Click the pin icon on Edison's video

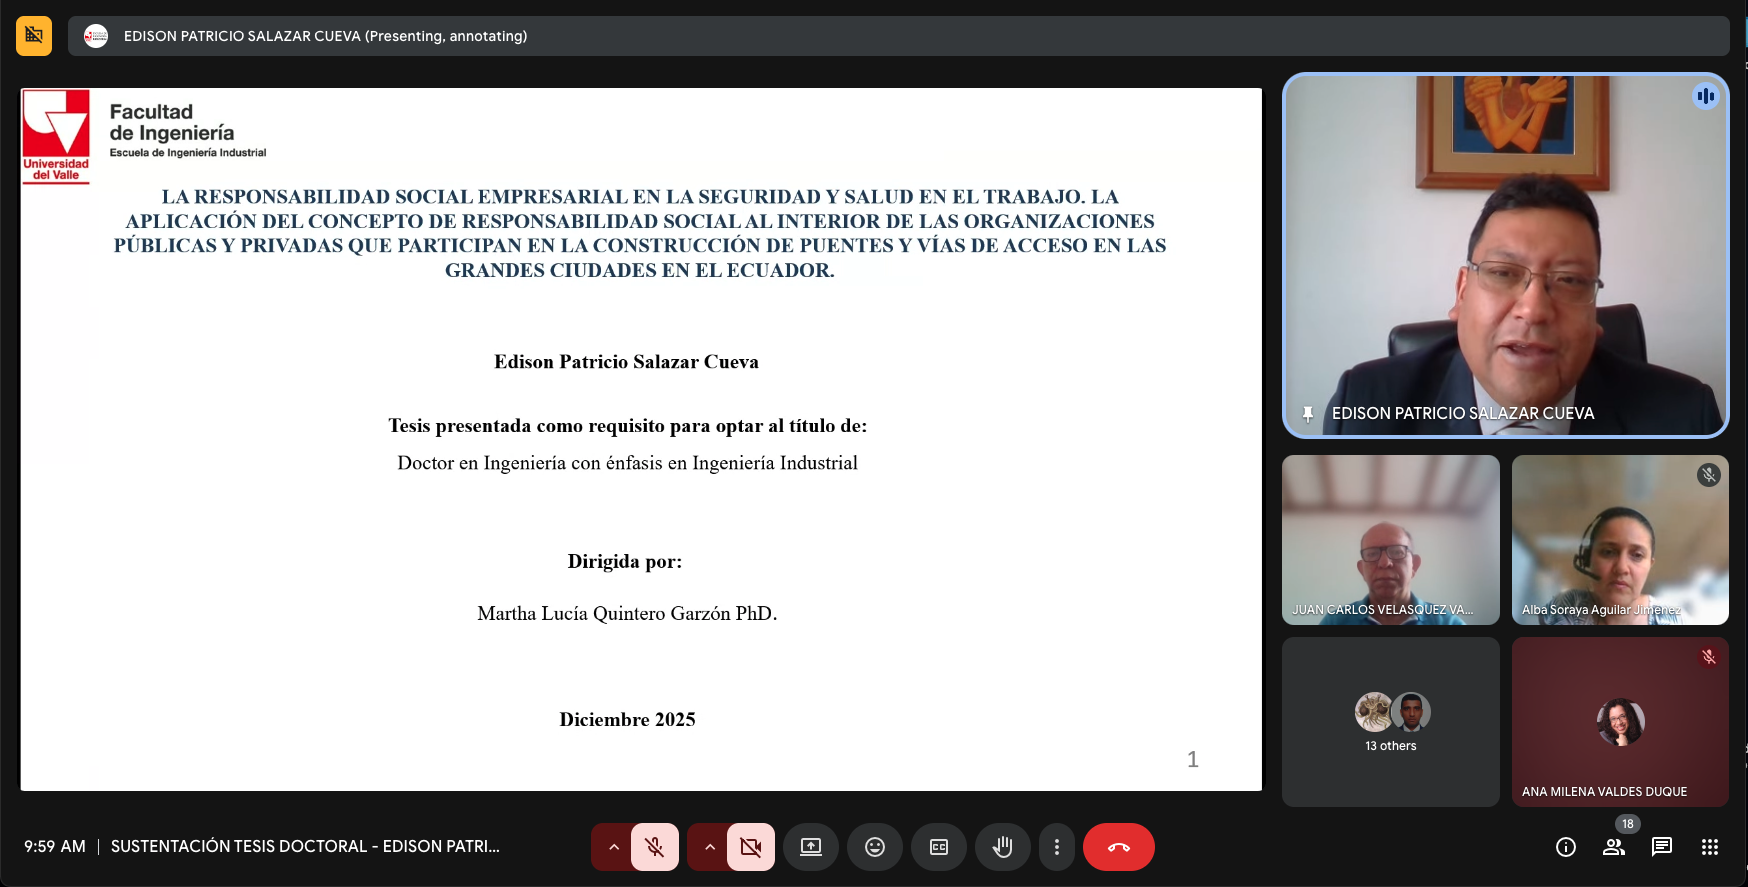point(1308,414)
